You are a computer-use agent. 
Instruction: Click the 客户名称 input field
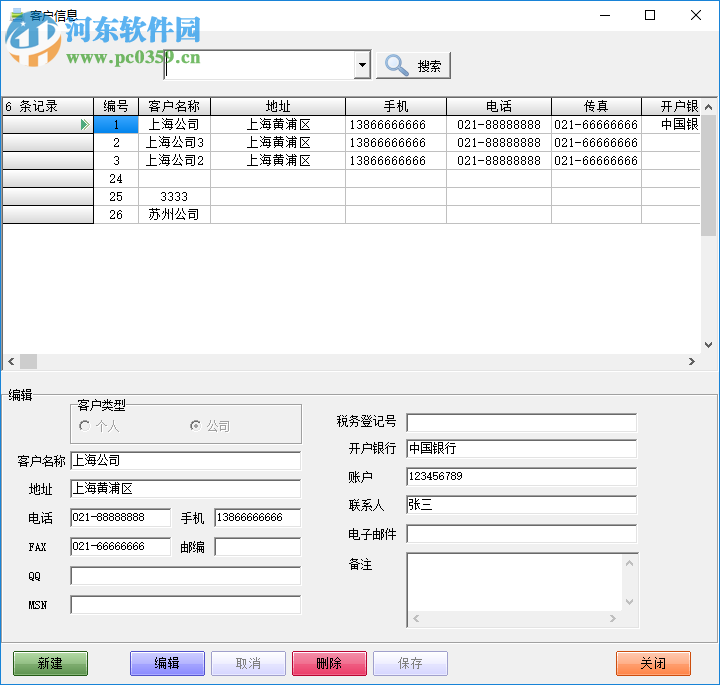click(x=186, y=460)
